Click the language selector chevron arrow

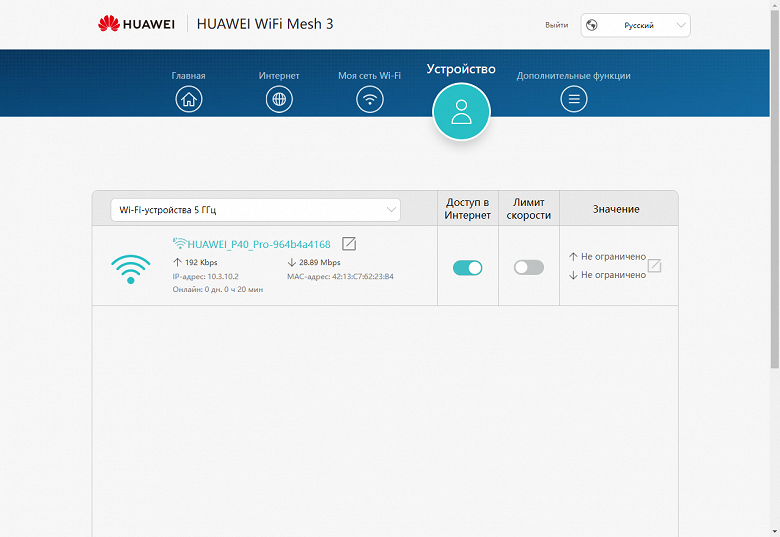[681, 25]
